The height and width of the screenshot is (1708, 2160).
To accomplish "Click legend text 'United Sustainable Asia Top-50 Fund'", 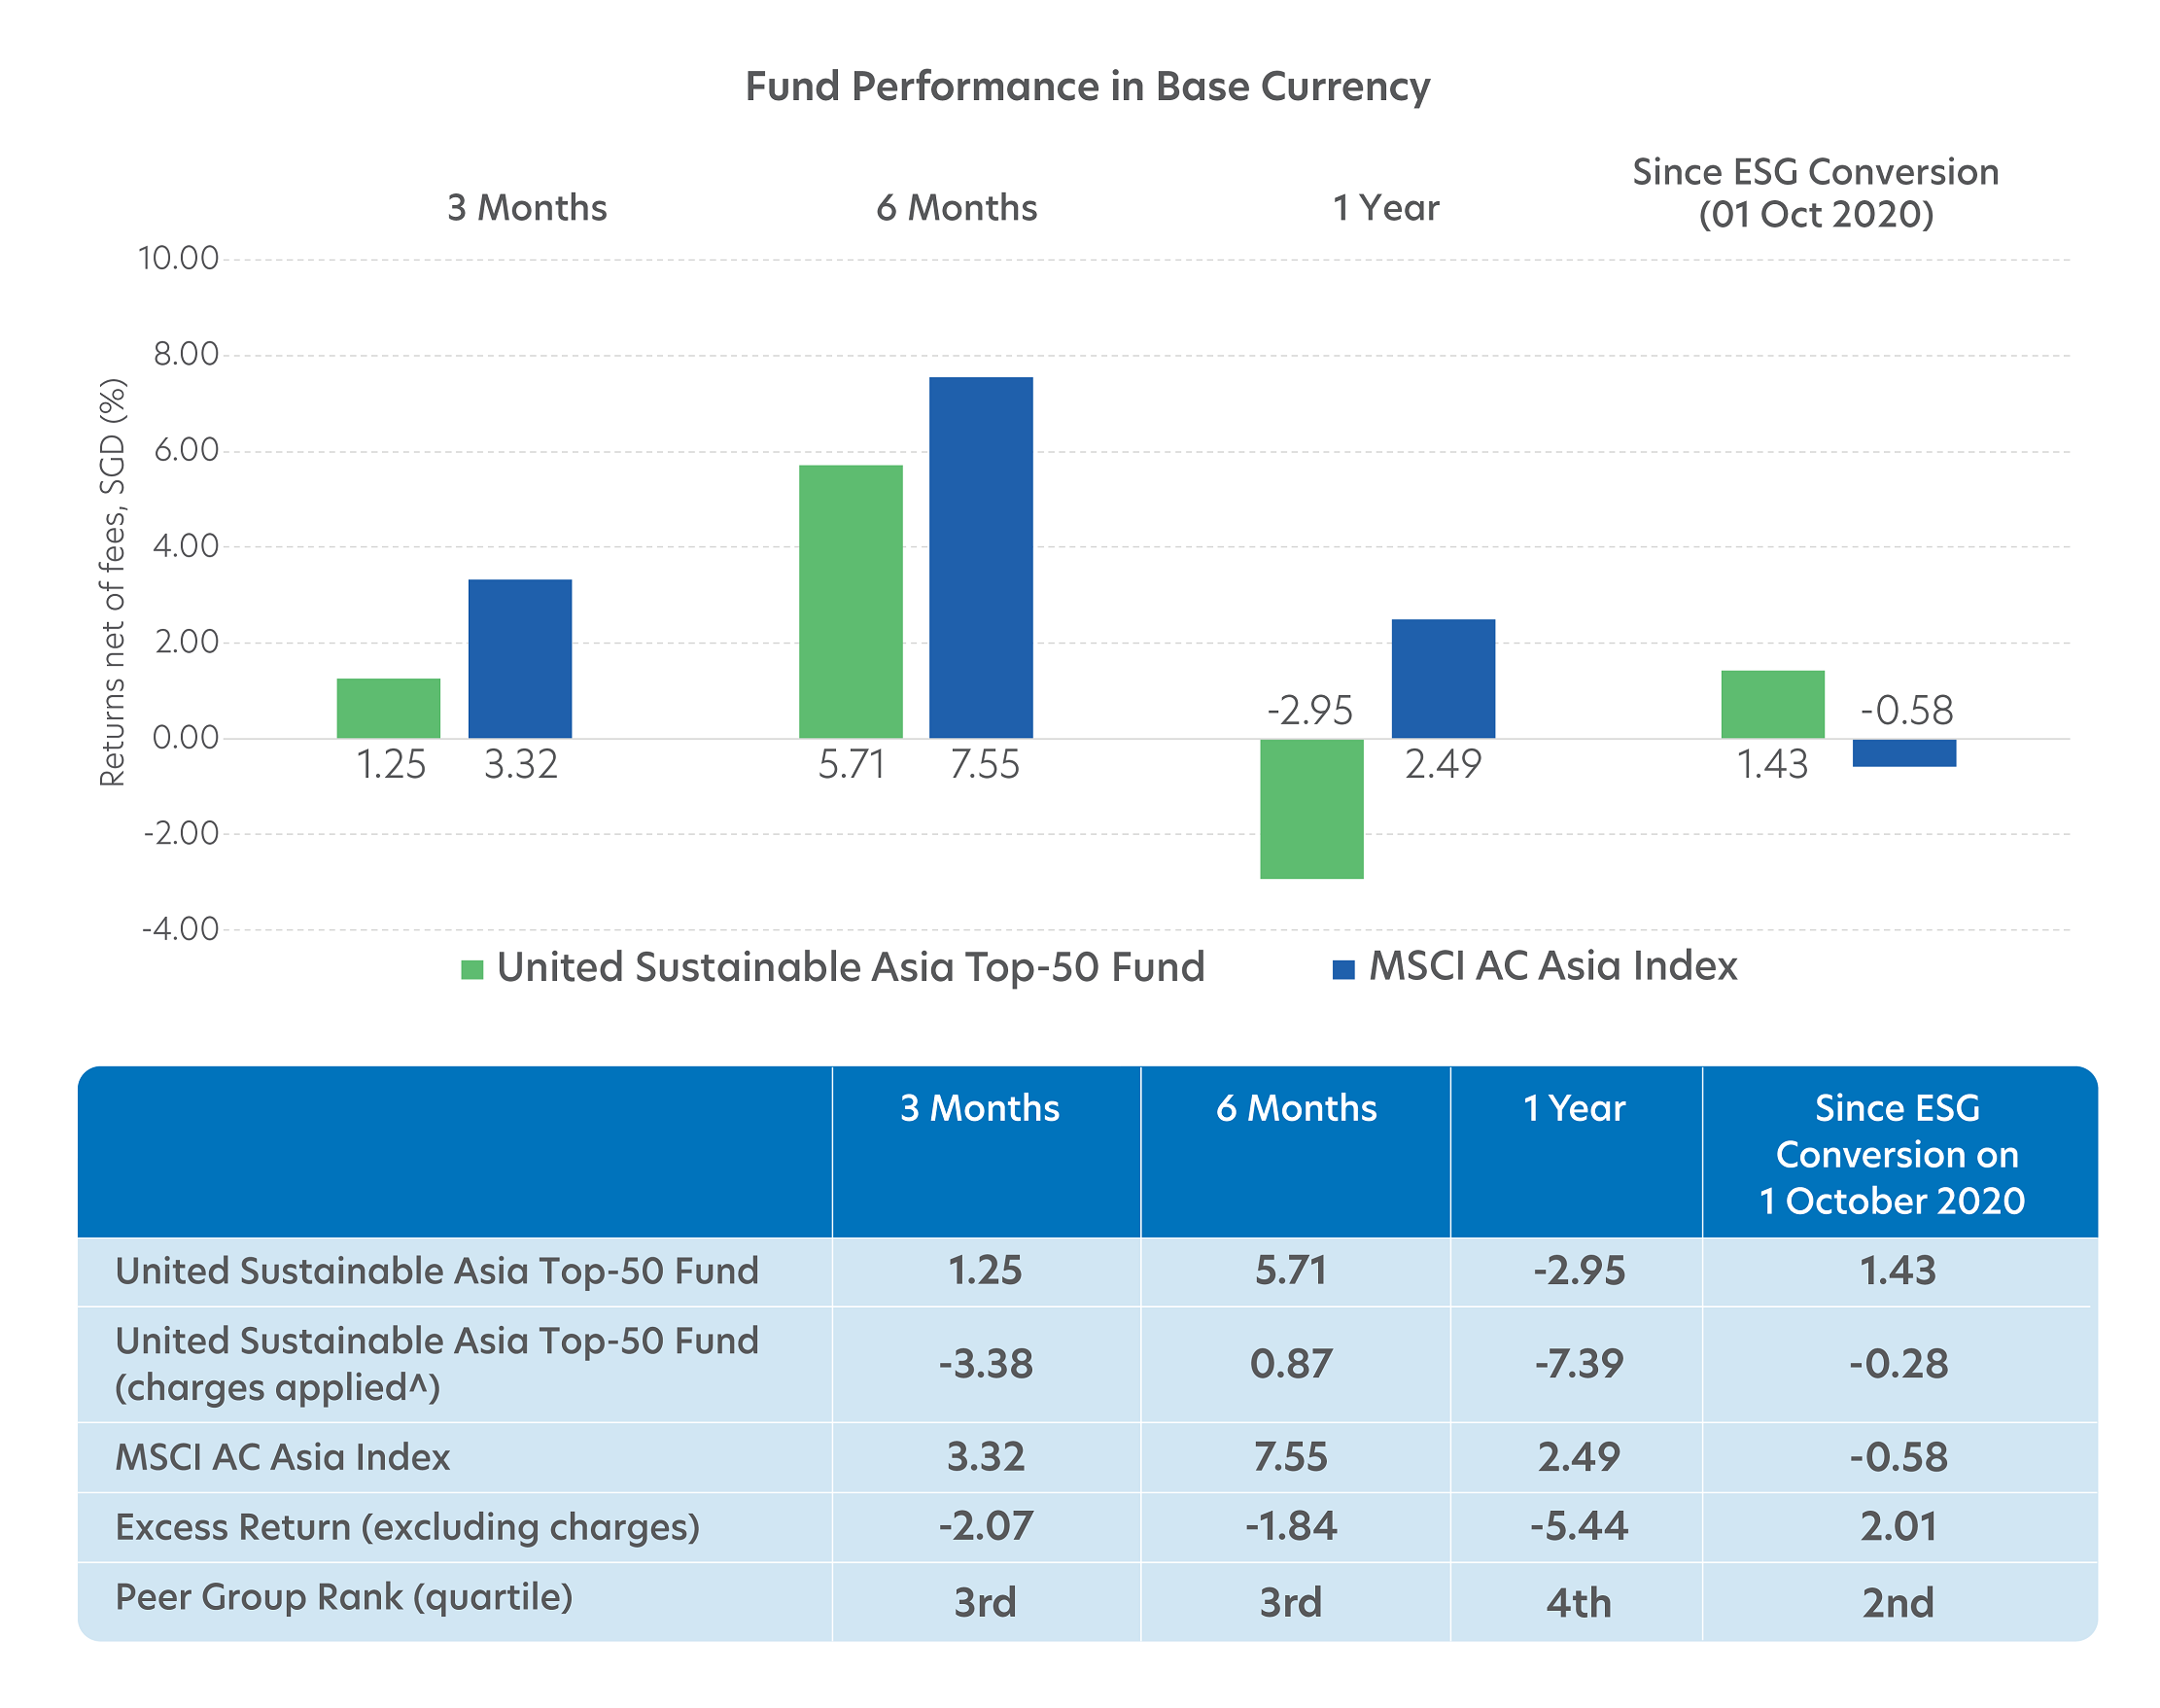I will (x=851, y=968).
